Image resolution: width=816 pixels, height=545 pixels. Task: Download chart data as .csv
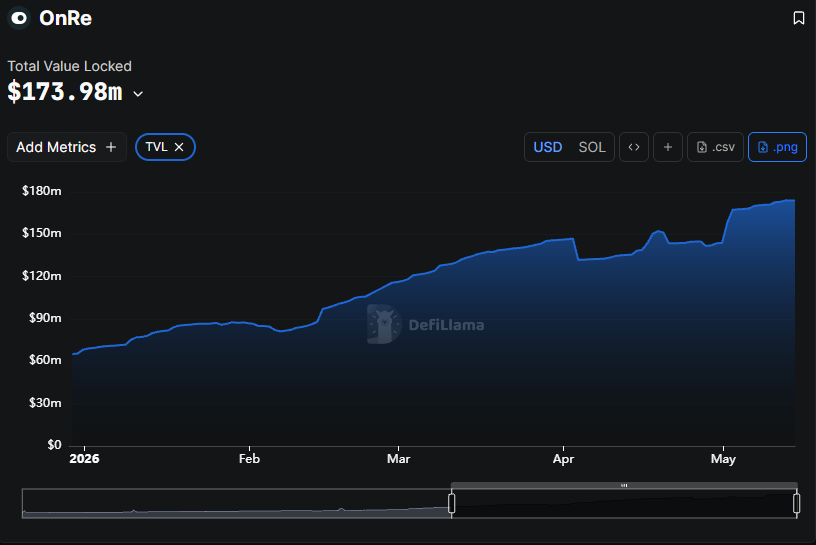click(x=716, y=147)
